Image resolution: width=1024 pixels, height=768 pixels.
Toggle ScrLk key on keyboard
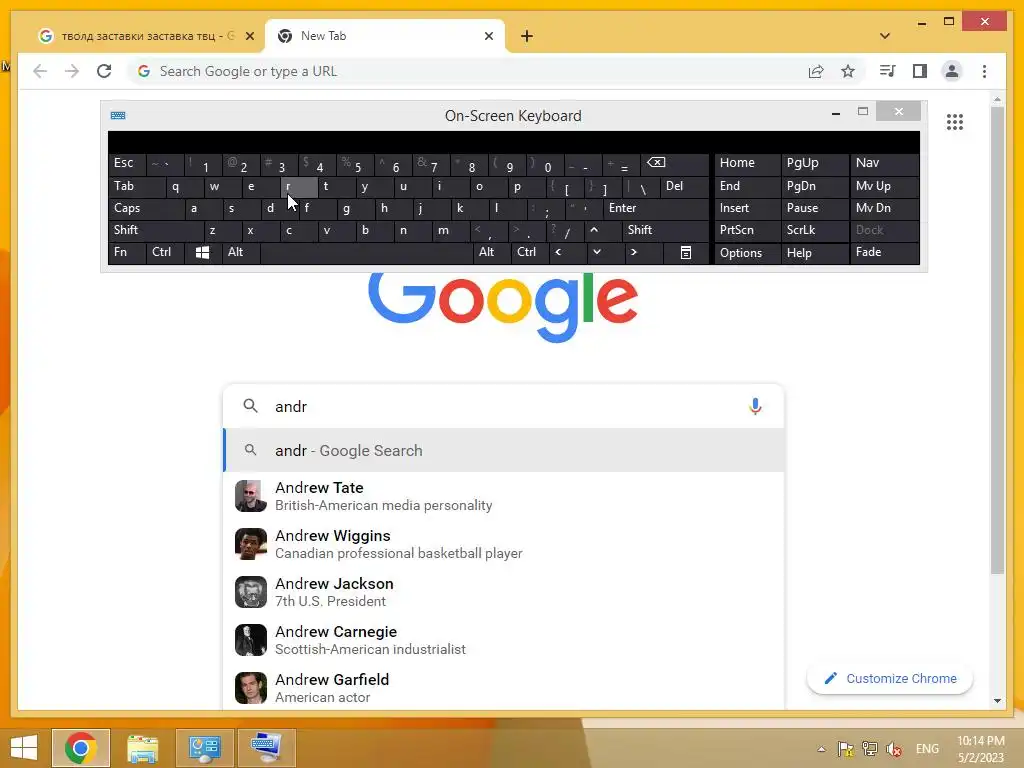tap(814, 231)
